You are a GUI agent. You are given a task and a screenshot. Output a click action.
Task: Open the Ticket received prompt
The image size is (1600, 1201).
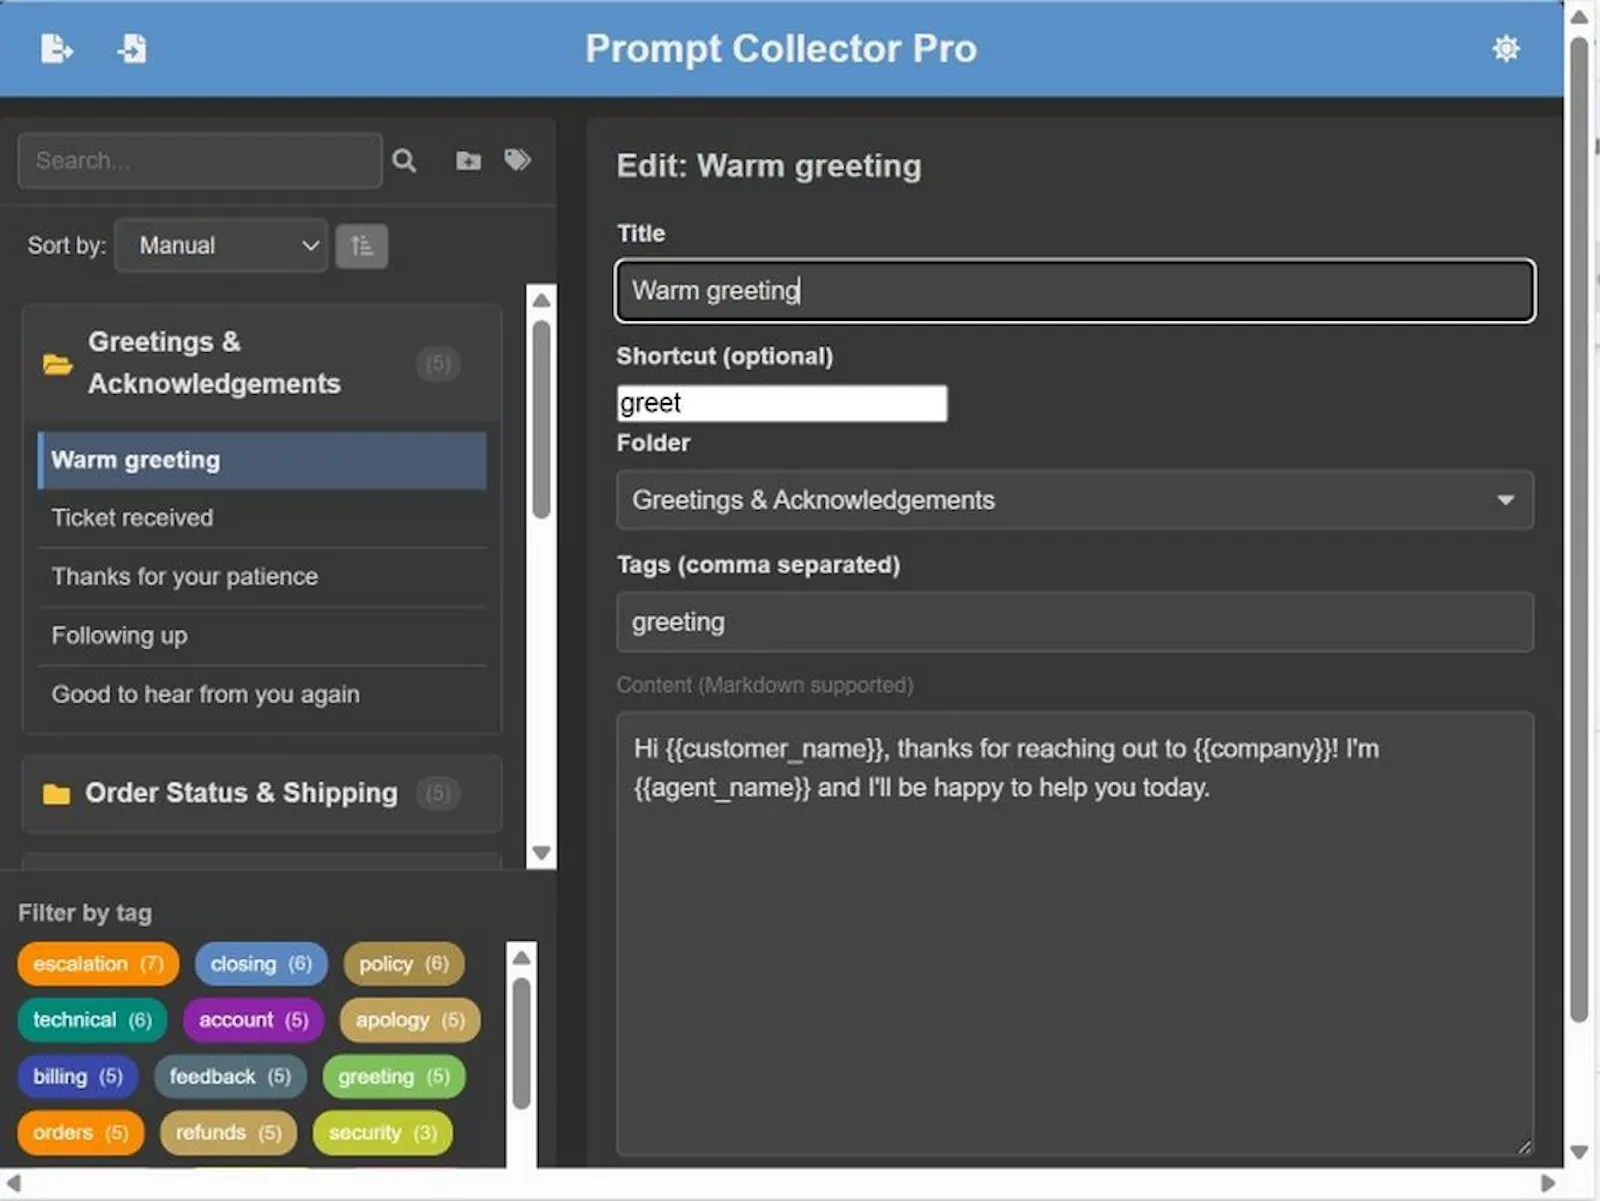pos(262,518)
